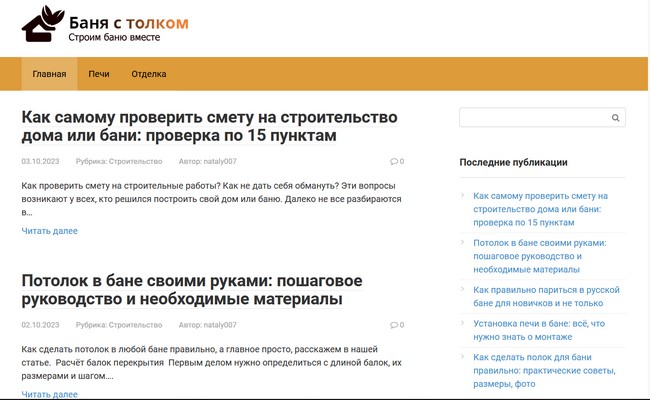Go to the Печи menu section
This screenshot has width=650, height=400.
coord(99,74)
